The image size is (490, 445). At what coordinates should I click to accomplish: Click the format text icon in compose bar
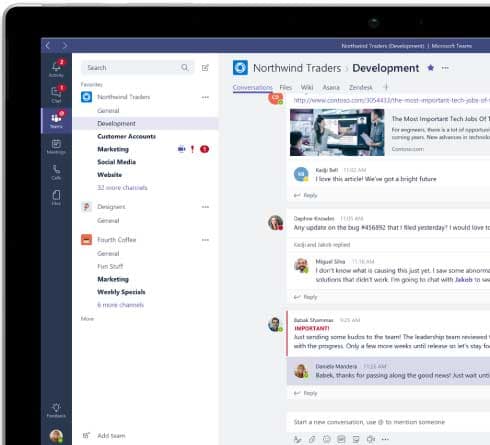click(297, 439)
